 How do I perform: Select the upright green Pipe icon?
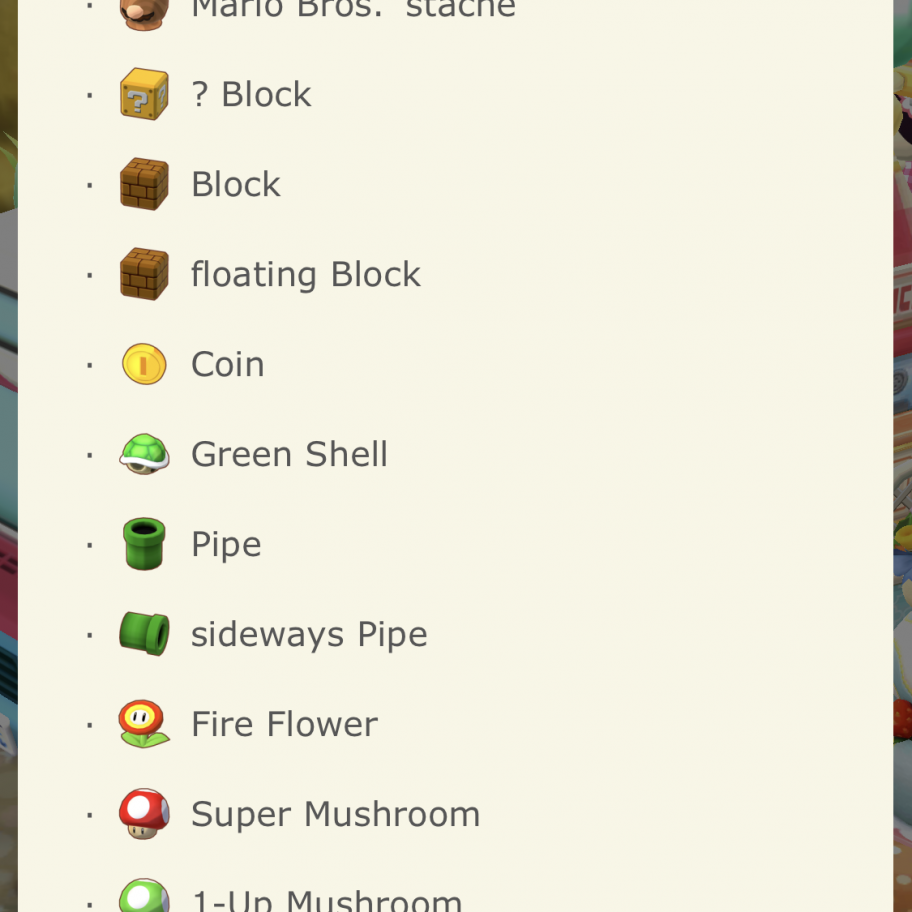[x=144, y=544]
